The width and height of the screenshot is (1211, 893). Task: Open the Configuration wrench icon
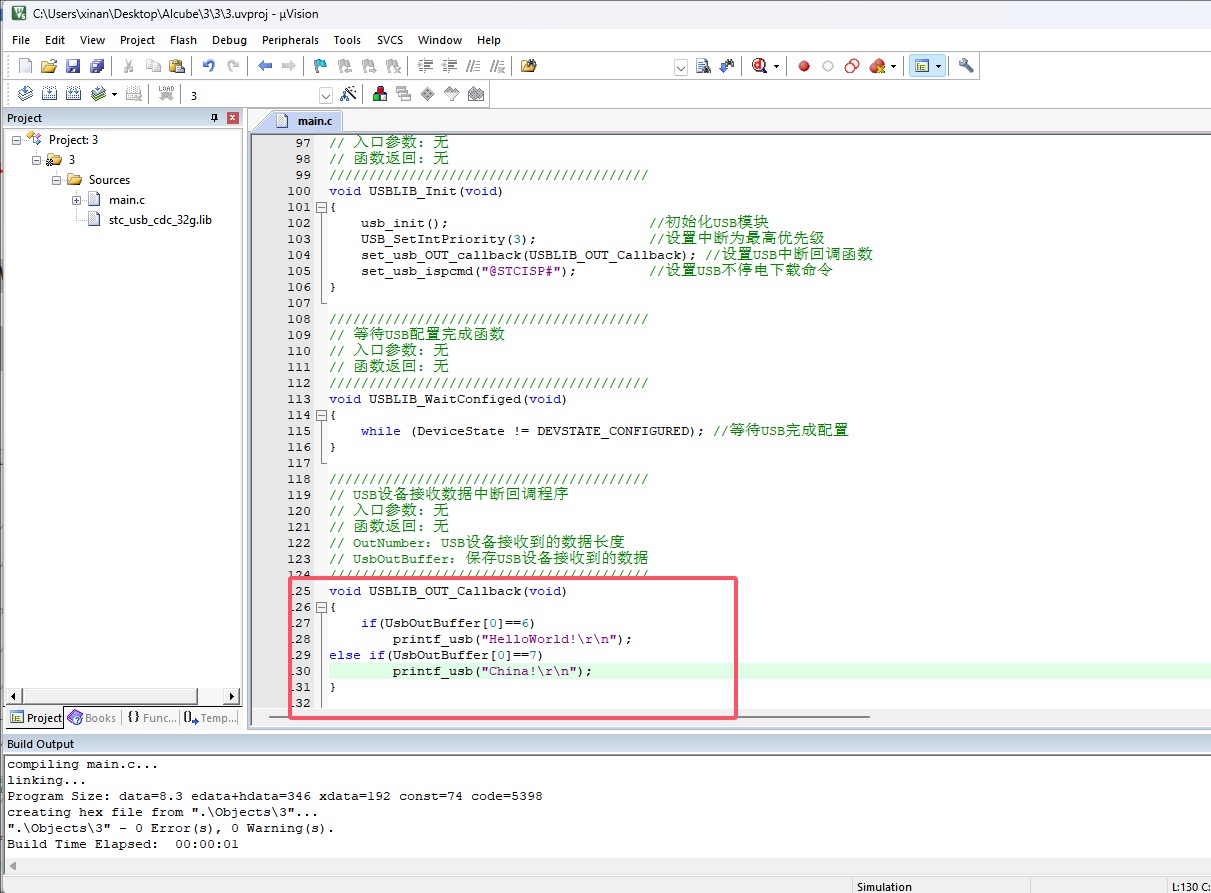965,66
